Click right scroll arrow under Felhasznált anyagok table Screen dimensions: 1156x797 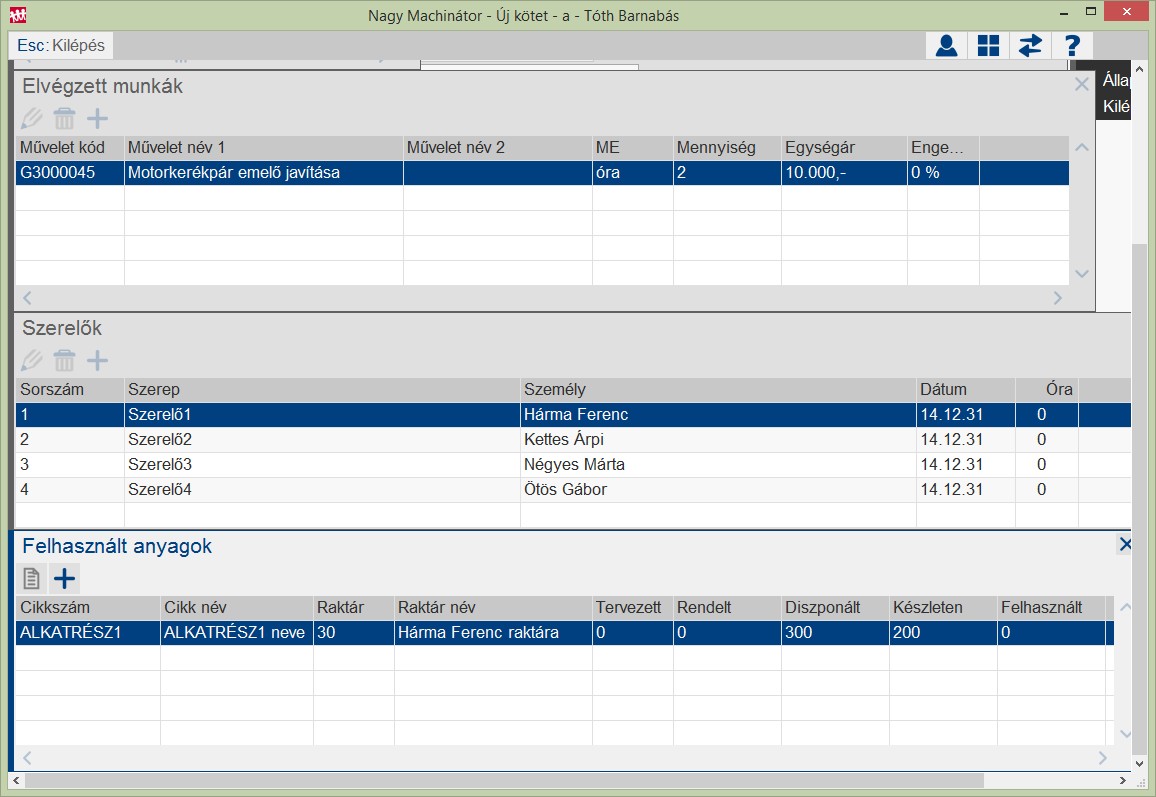coord(1103,758)
